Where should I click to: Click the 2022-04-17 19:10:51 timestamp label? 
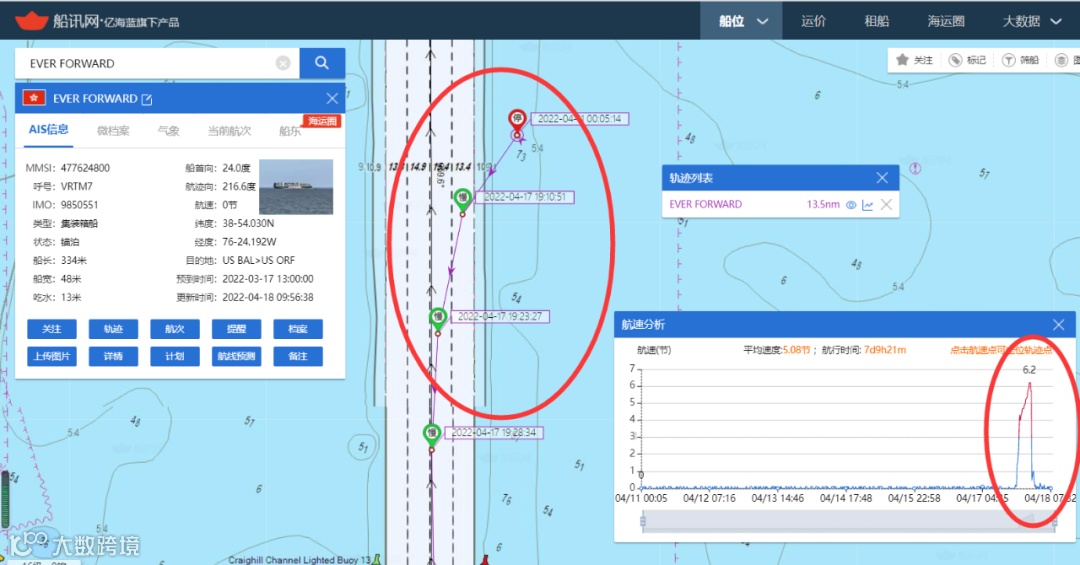(525, 197)
